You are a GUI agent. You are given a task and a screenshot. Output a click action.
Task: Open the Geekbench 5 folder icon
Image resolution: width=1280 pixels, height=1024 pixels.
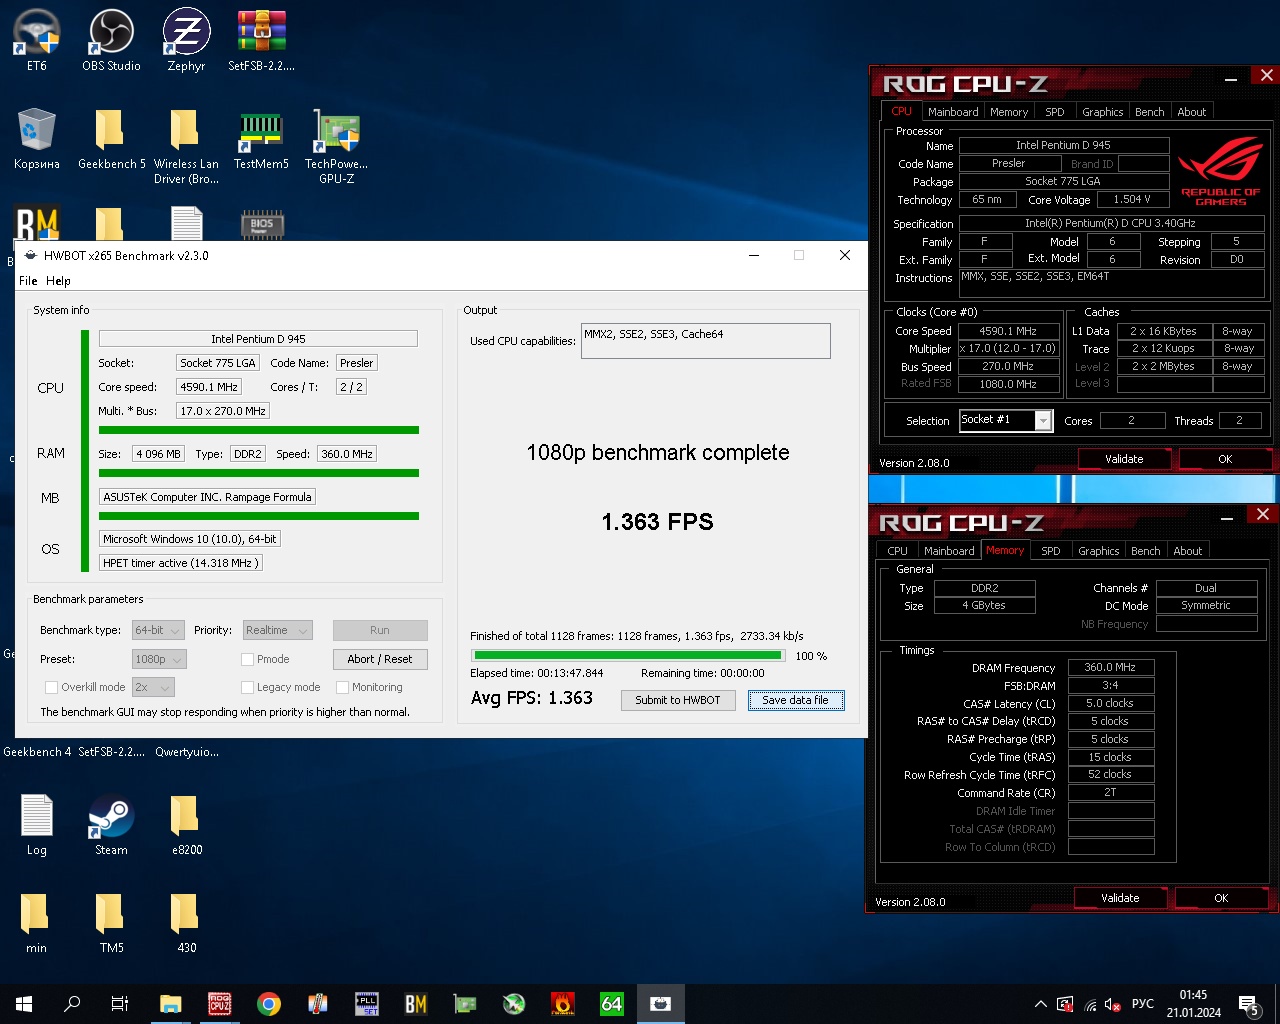click(x=111, y=139)
